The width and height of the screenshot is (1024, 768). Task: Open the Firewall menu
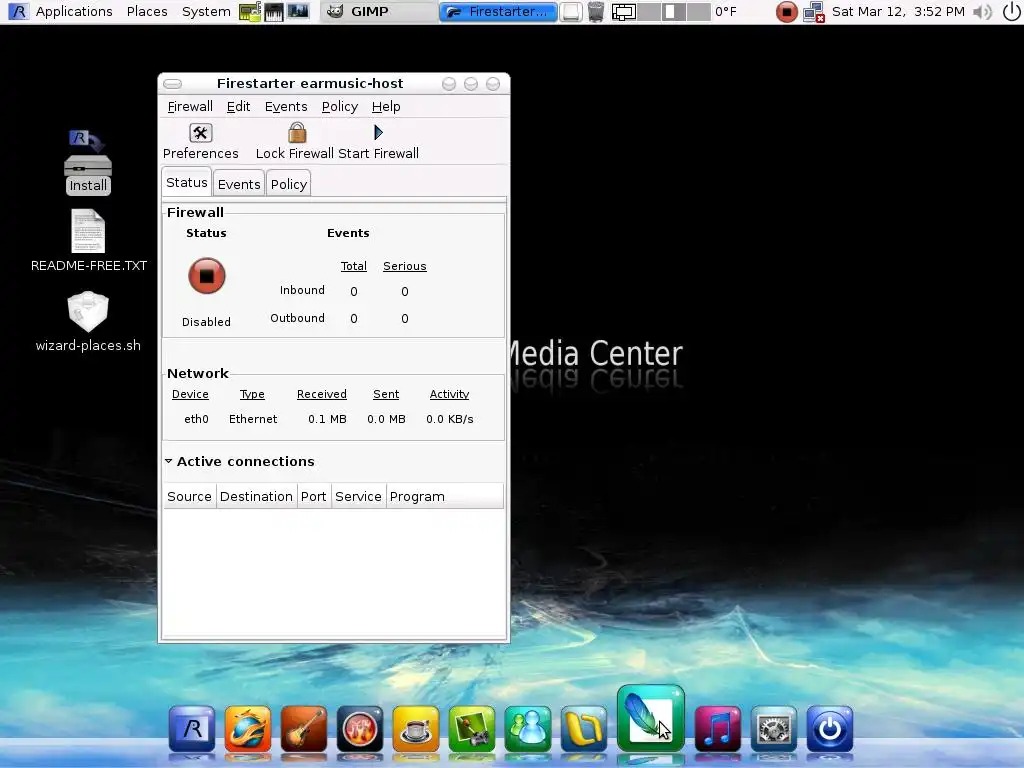coord(190,106)
